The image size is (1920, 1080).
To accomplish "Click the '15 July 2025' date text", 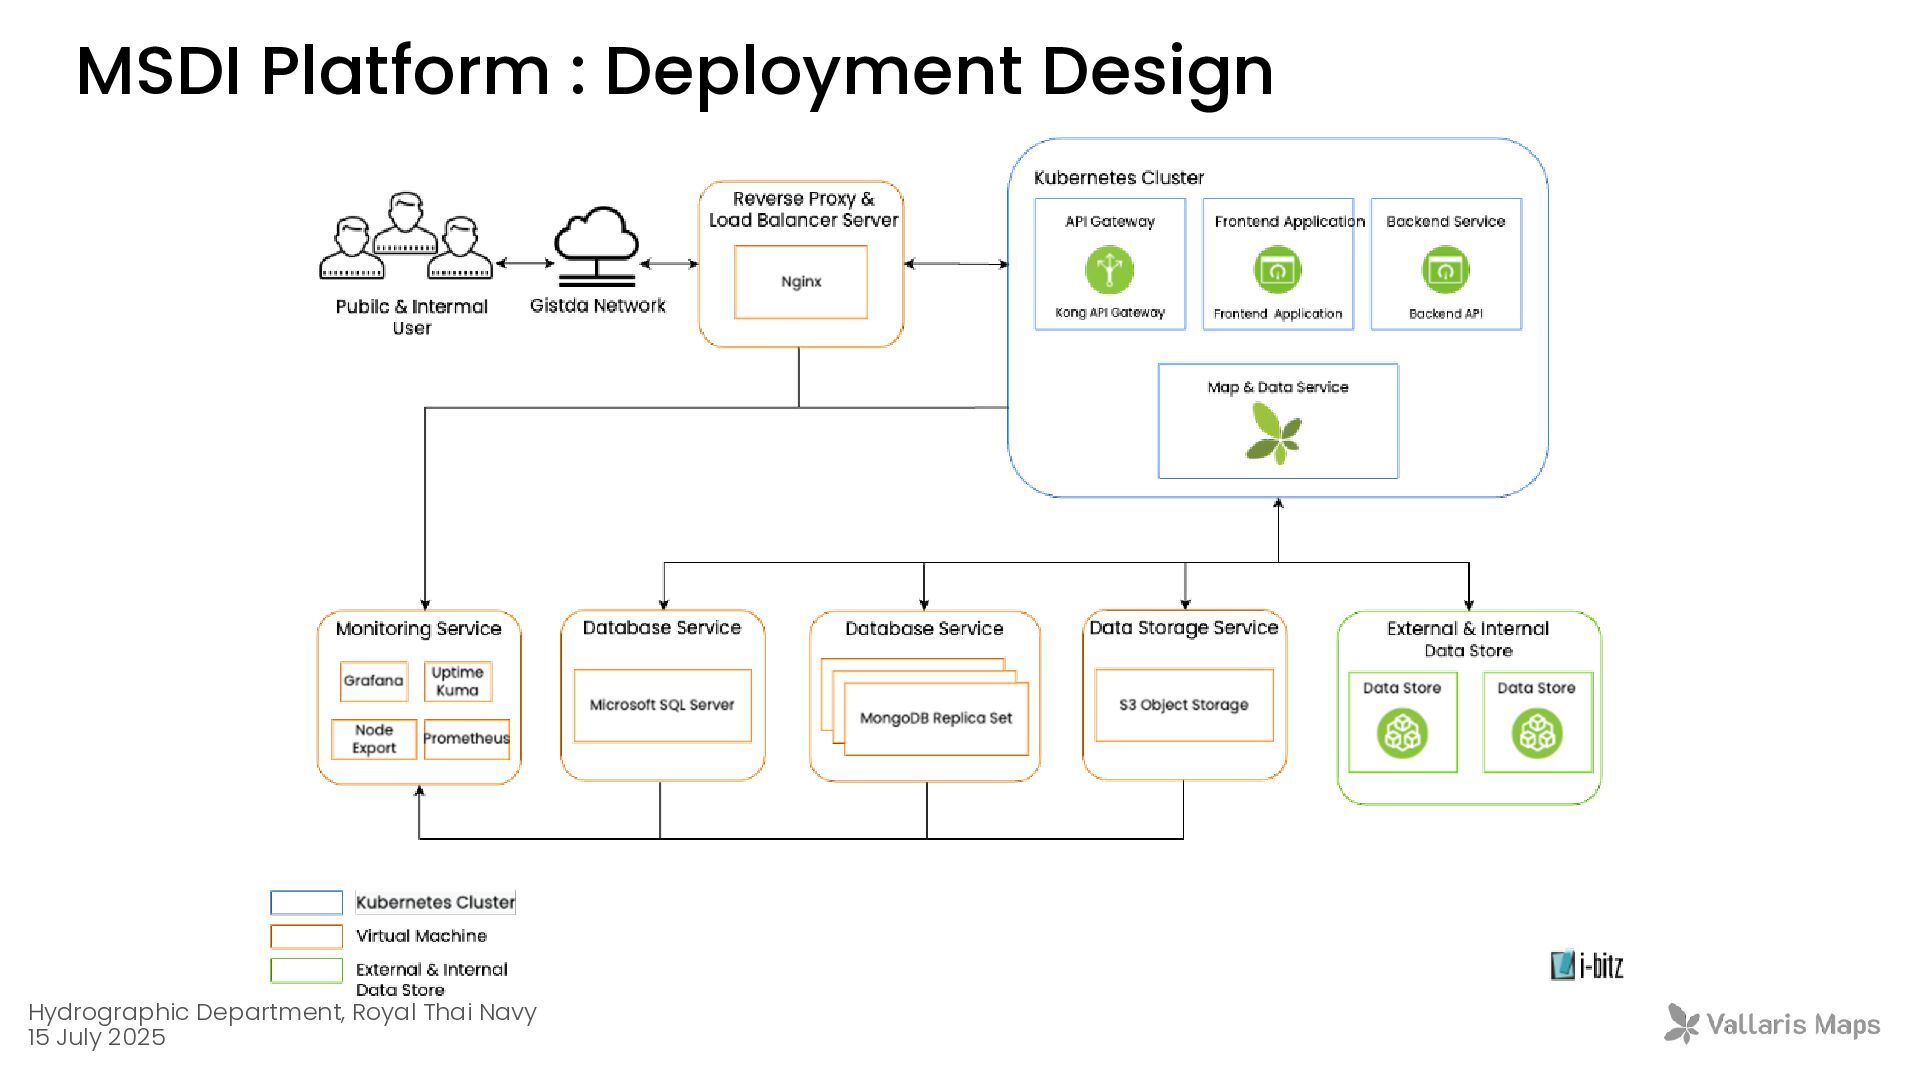I will click(96, 1038).
